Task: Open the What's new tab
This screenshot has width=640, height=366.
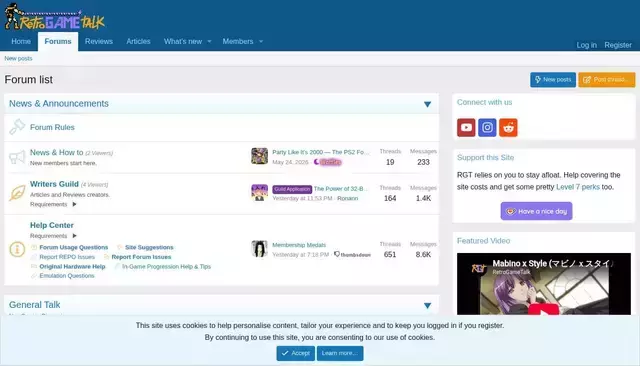Action: pos(183,41)
